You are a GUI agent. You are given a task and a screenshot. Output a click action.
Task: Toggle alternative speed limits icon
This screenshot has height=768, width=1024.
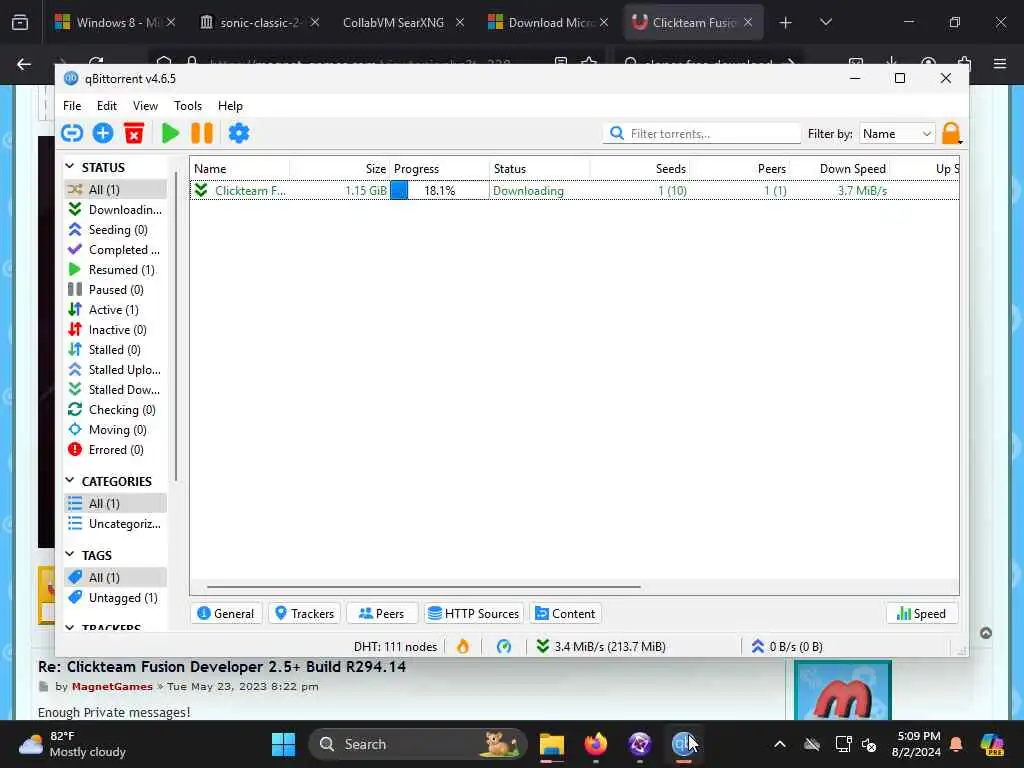(504, 647)
